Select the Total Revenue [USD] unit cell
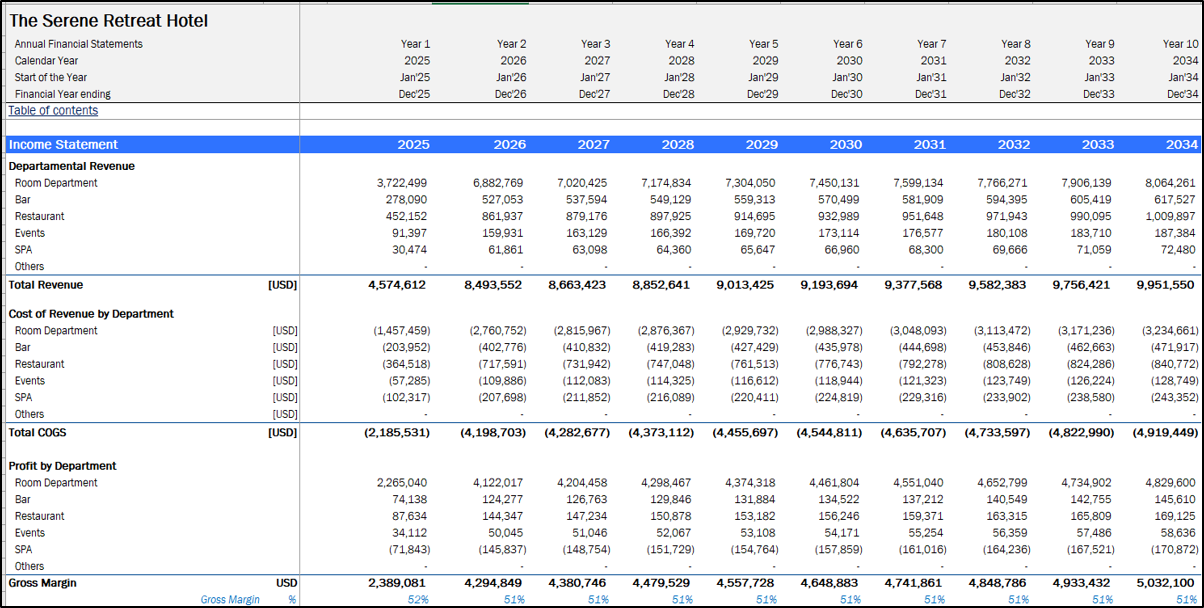The image size is (1204, 608). [x=282, y=285]
